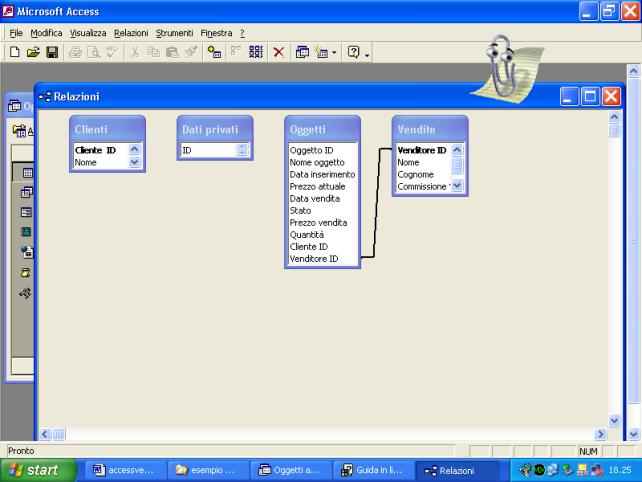
Task: Select Cliente ID field in Oggetti table
Action: [x=309, y=247]
